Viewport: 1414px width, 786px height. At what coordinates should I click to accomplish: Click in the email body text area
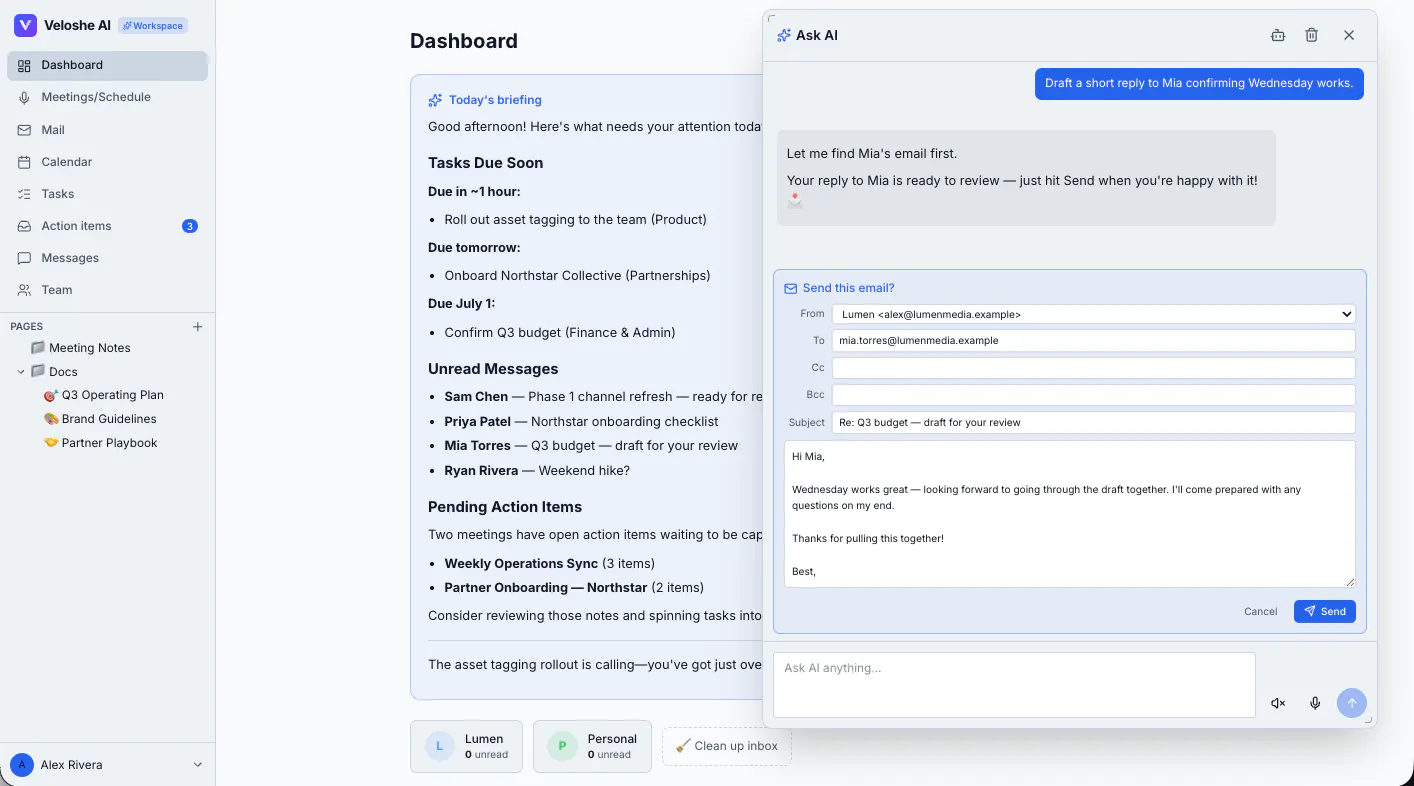pos(1069,514)
